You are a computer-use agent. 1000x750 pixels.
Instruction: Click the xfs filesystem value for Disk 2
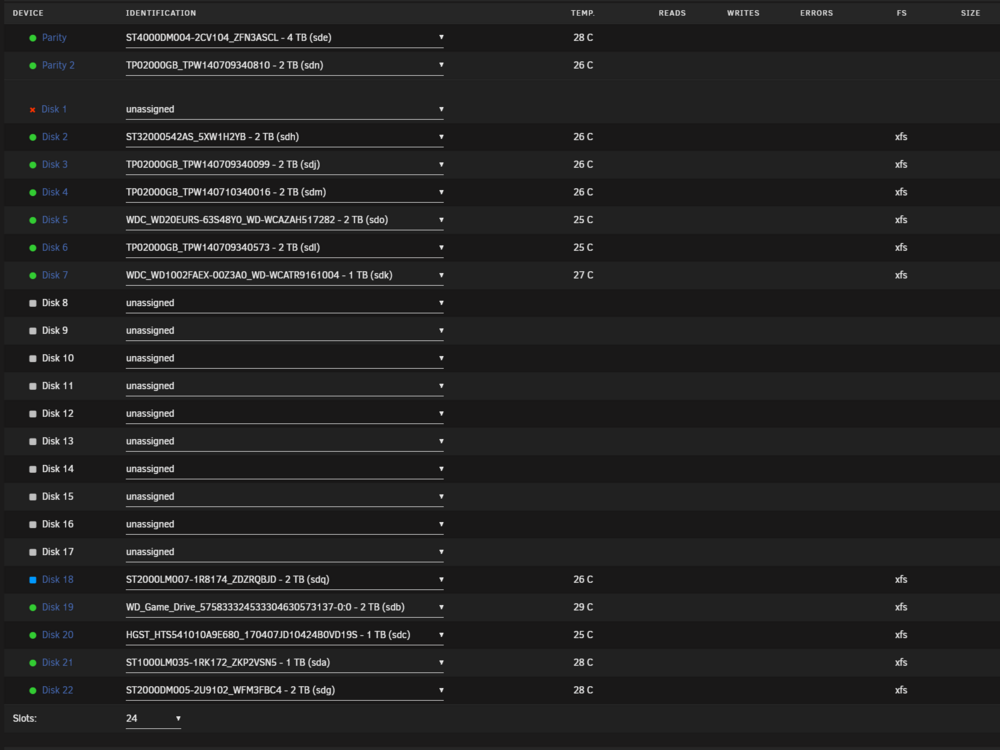(x=901, y=136)
